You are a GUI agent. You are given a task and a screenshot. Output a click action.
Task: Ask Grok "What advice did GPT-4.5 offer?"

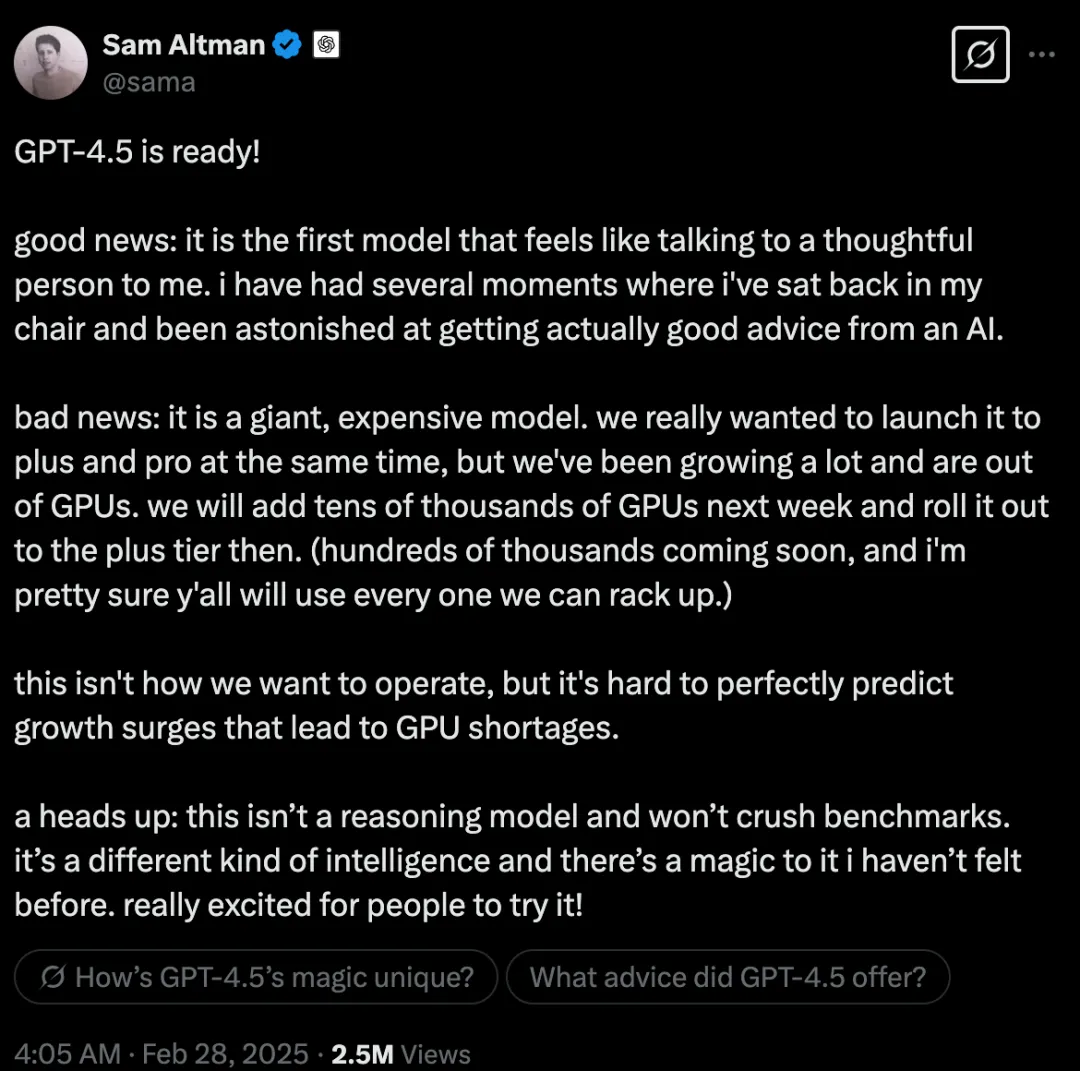pos(728,977)
